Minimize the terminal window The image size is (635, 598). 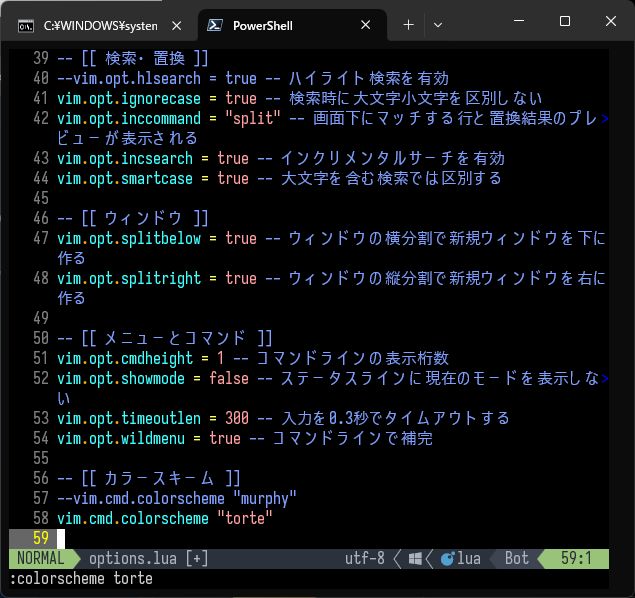[x=519, y=22]
